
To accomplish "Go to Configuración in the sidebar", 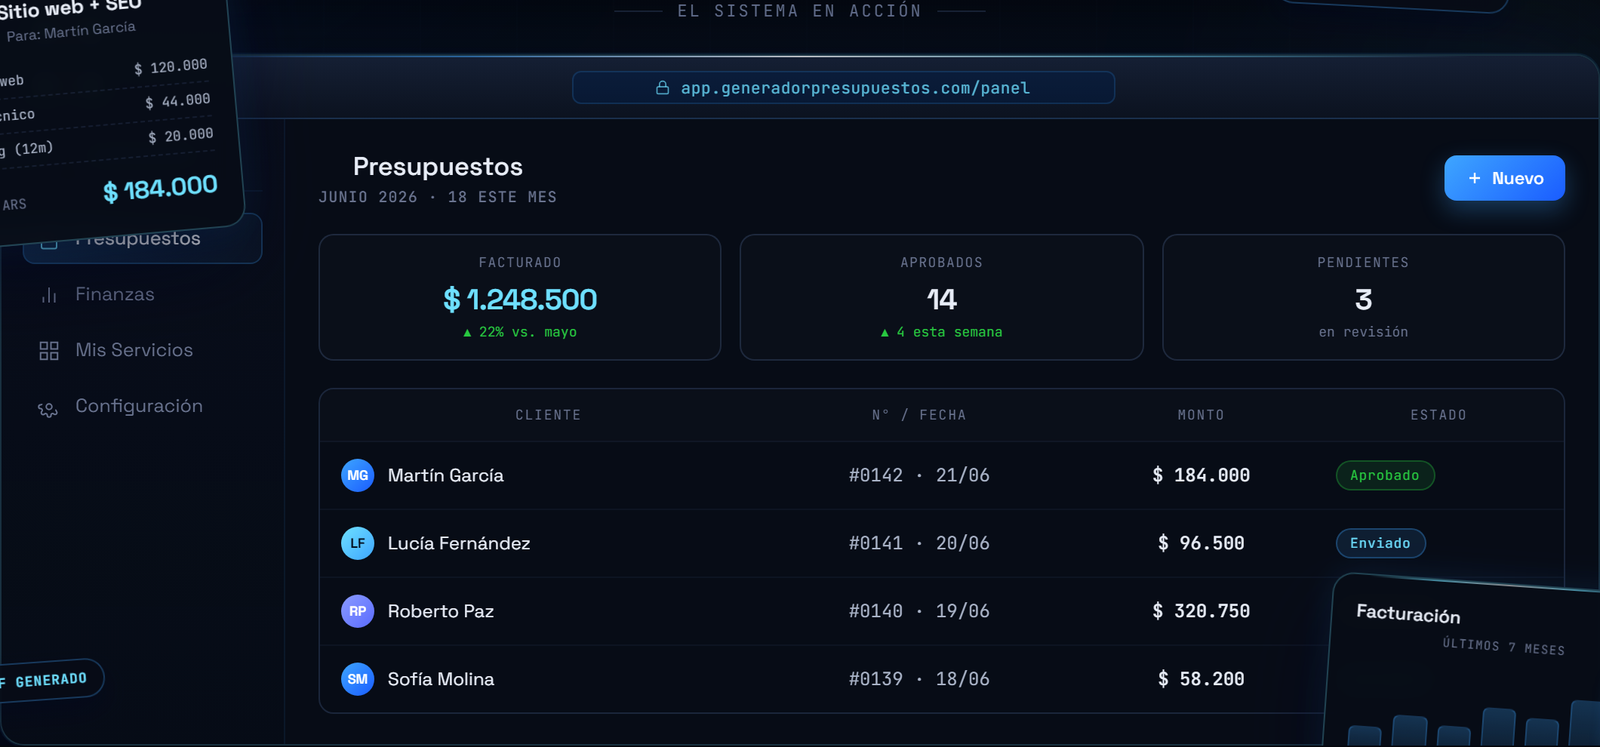I will 141,406.
